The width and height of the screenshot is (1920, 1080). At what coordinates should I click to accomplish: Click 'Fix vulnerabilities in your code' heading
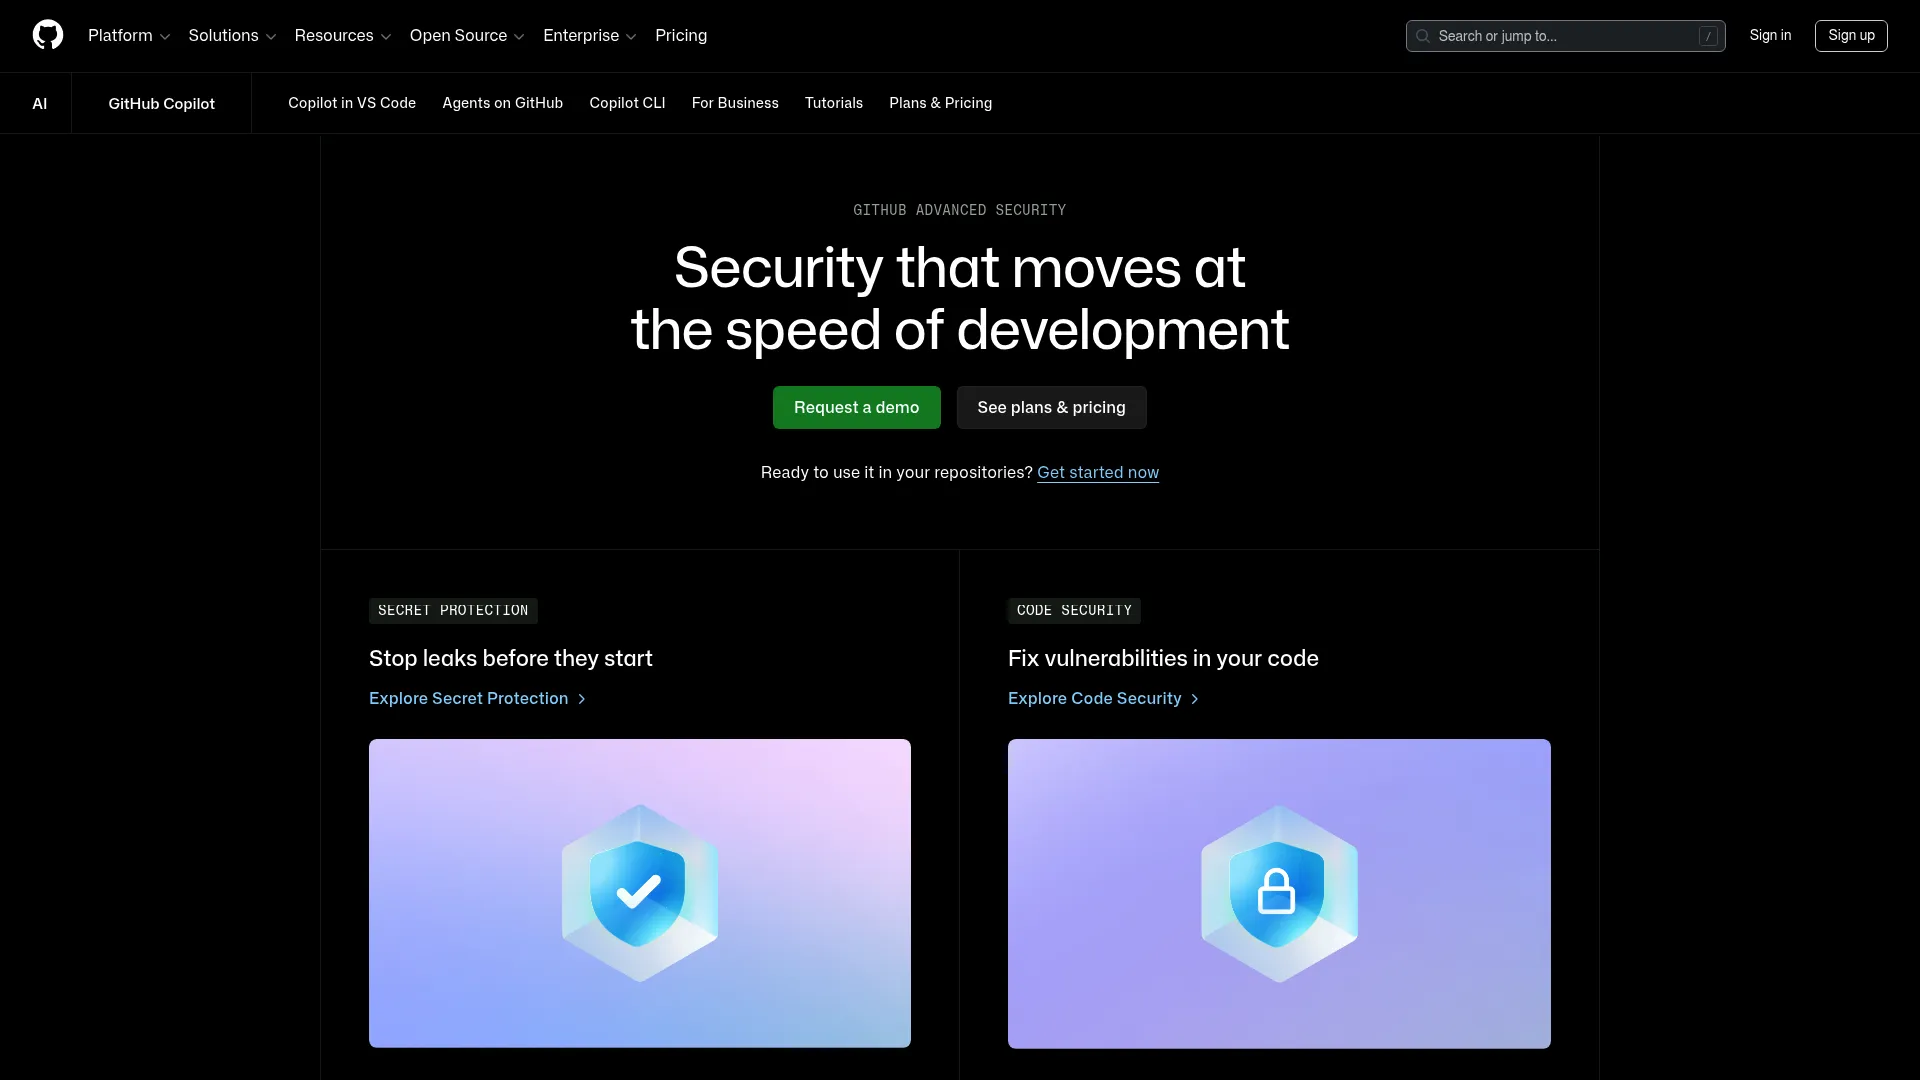click(x=1163, y=658)
